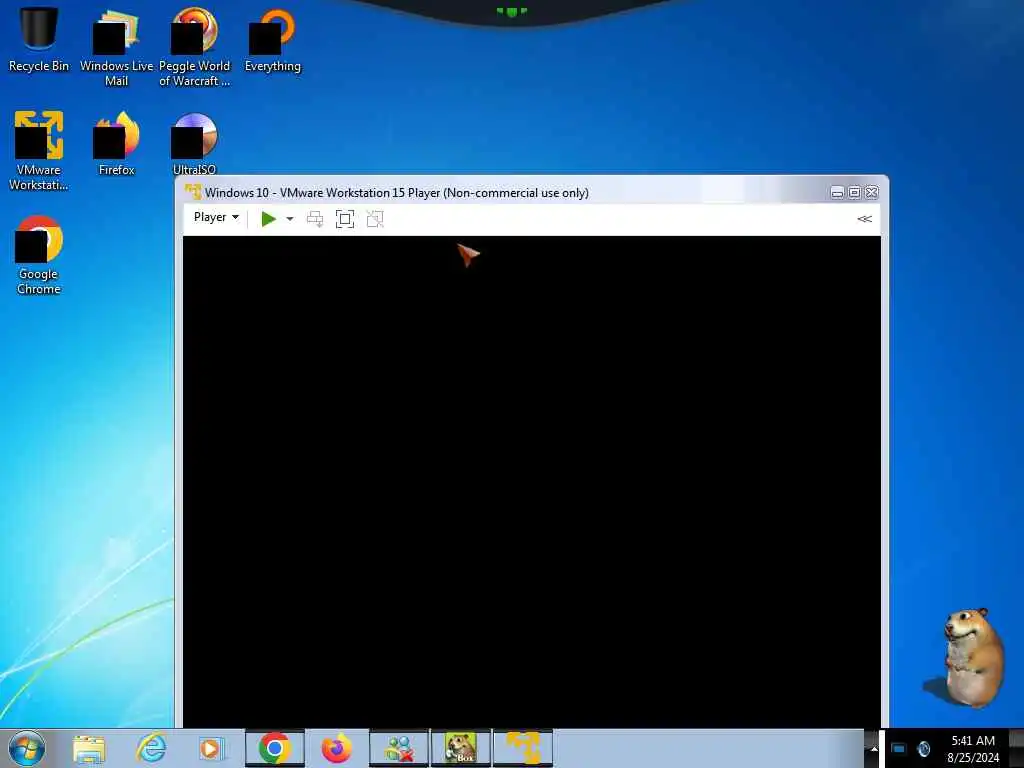Open the Player menu

pyautogui.click(x=216, y=217)
